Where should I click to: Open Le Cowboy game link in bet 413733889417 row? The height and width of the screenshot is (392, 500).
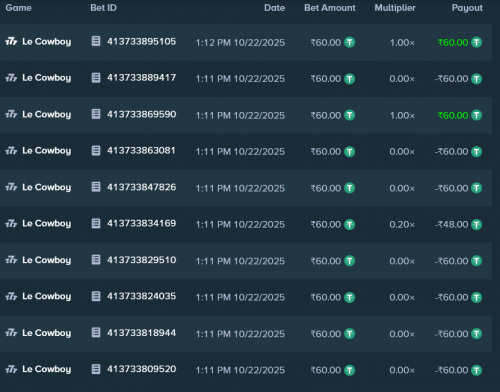[47, 78]
